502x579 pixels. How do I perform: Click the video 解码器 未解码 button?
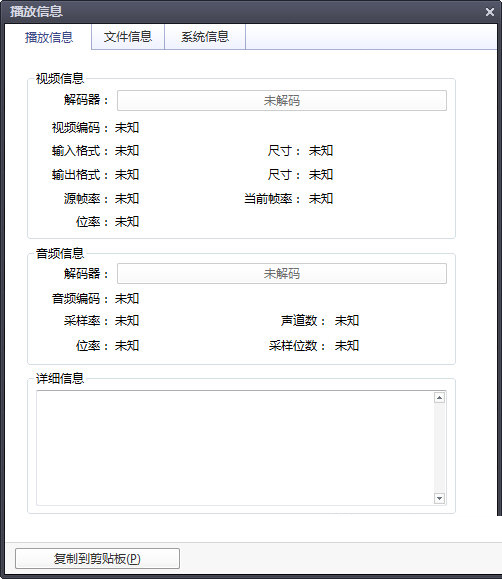(282, 100)
